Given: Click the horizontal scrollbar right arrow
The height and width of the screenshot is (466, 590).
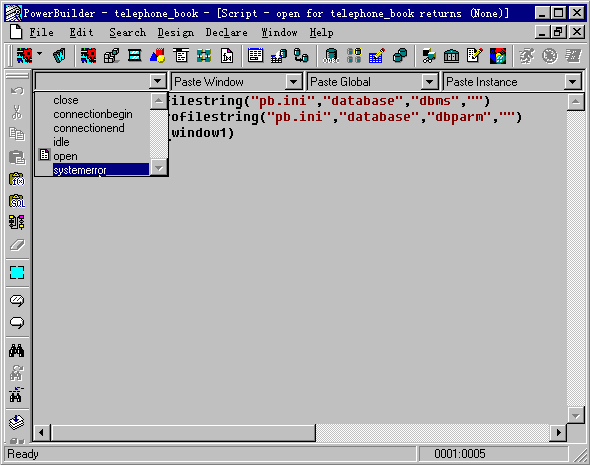Looking at the screenshot, I should 558,432.
